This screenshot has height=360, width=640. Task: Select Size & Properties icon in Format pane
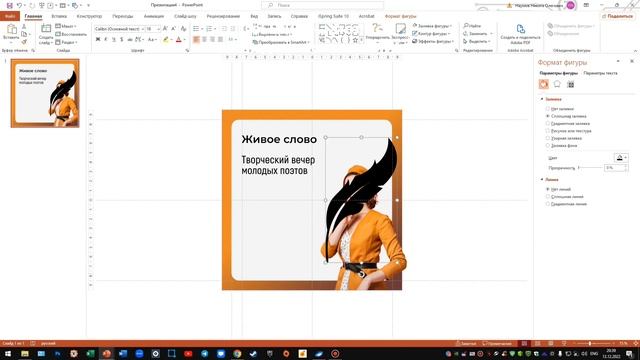click(571, 84)
